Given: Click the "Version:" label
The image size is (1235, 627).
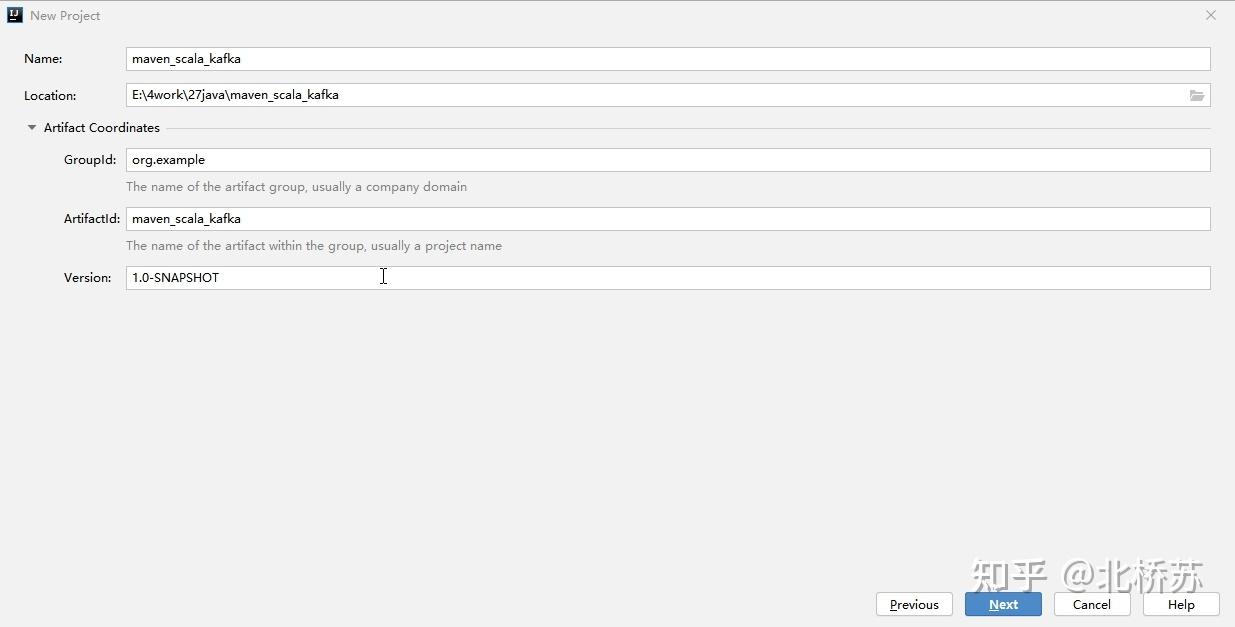Looking at the screenshot, I should click(x=88, y=278).
